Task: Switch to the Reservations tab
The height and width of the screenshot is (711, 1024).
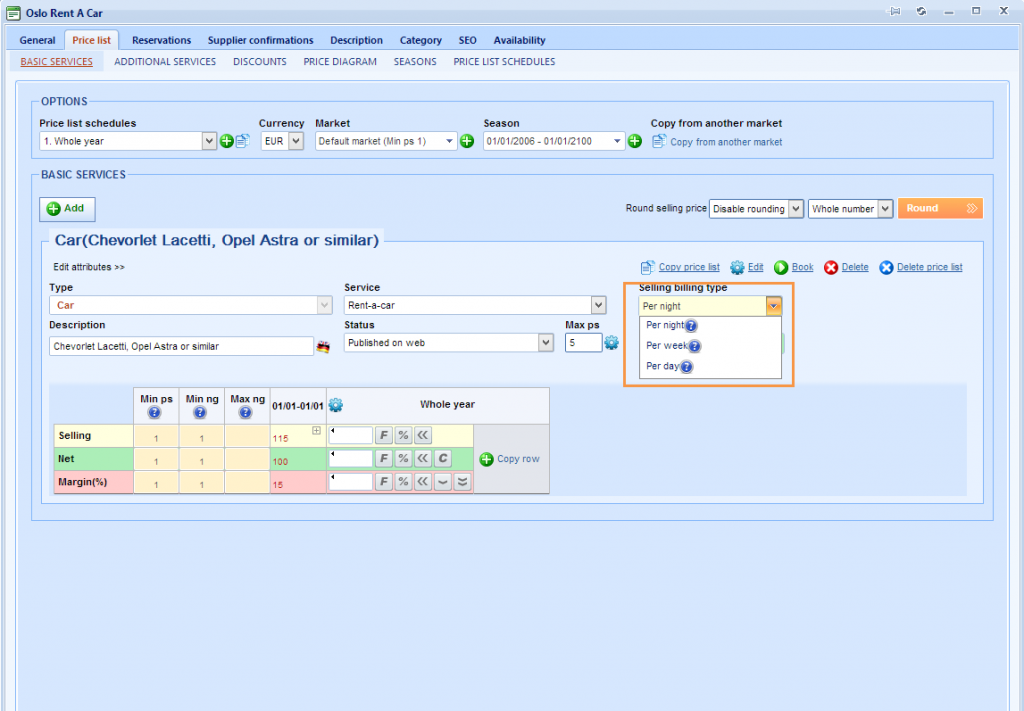Action: click(161, 40)
